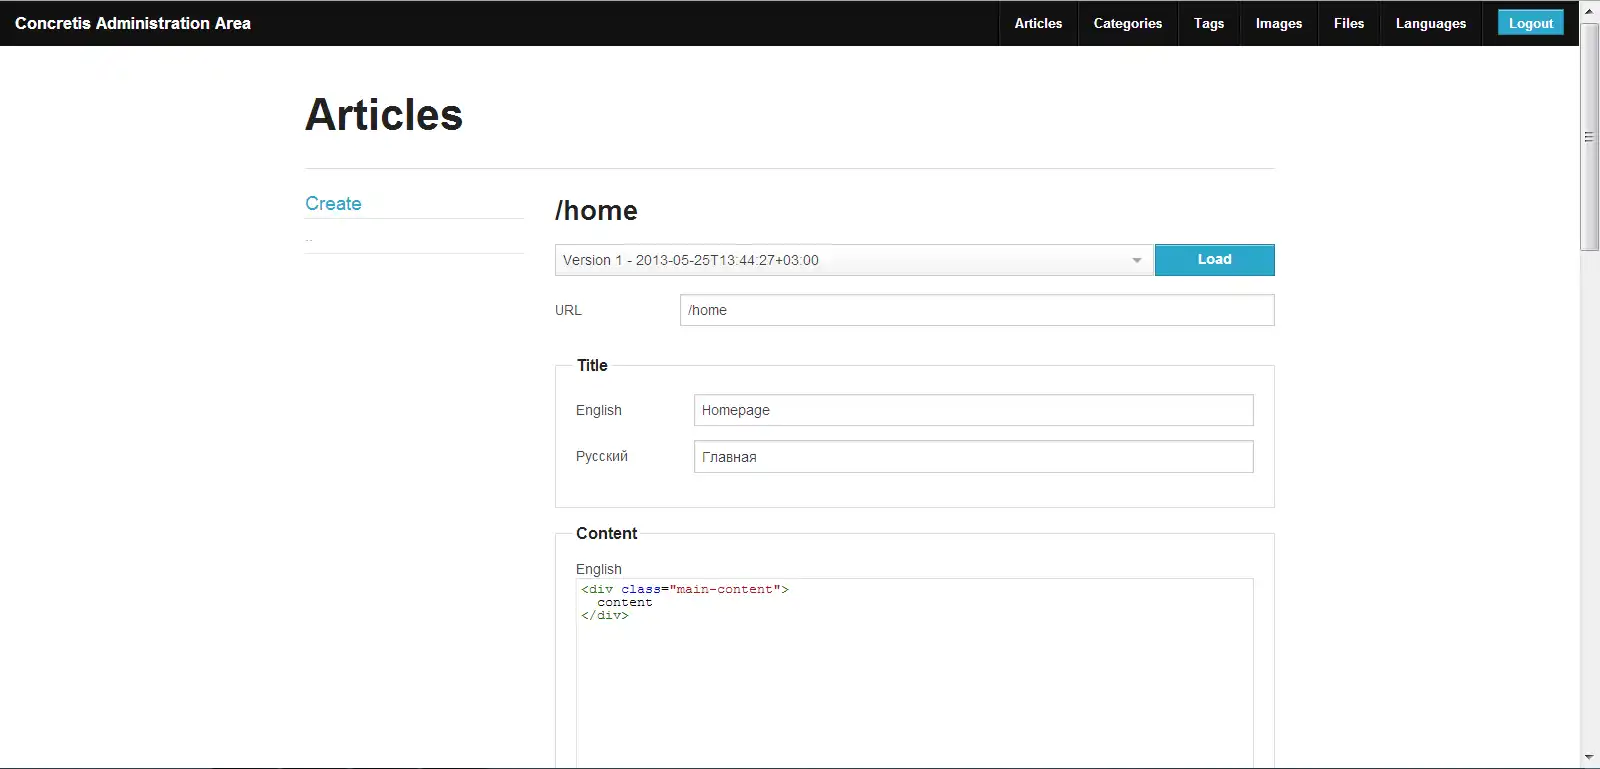
Task: Navigate to Languages page
Action: (x=1430, y=23)
